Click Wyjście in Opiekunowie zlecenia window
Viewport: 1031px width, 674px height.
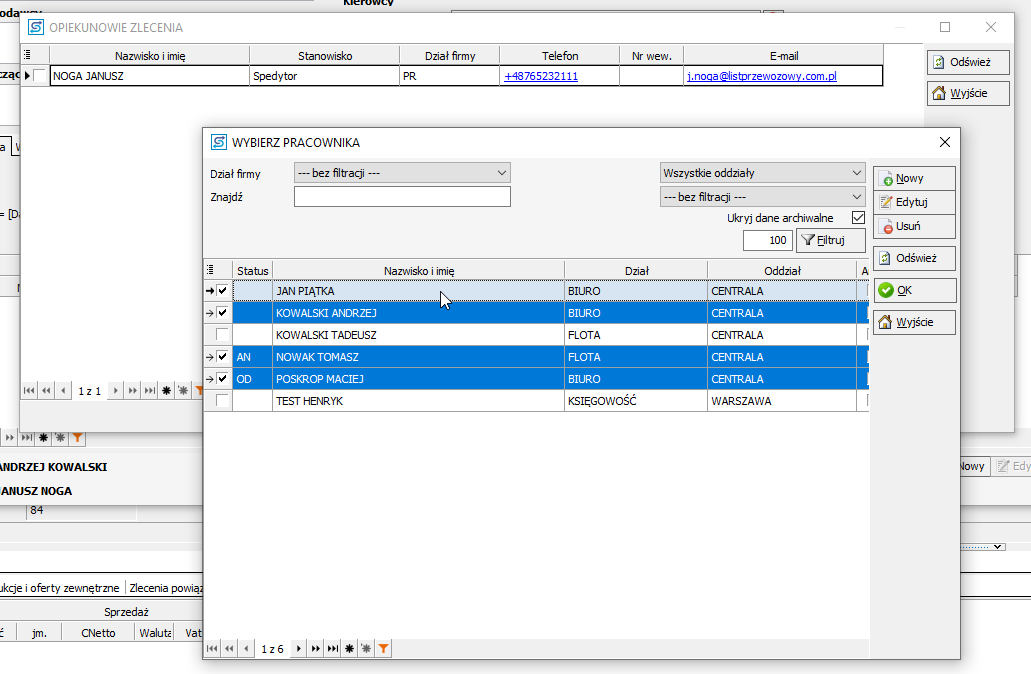coord(969,93)
